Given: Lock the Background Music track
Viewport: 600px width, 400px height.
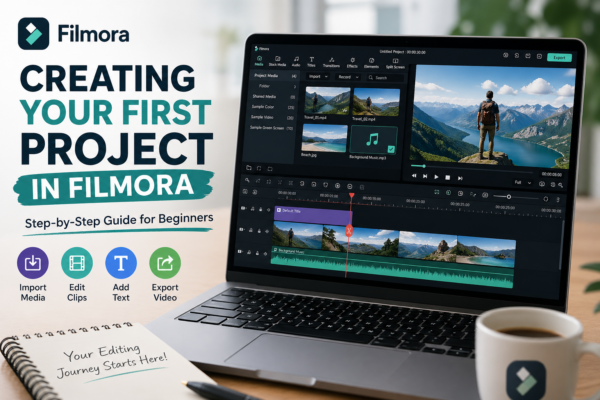Looking at the screenshot, I should (x=257, y=253).
